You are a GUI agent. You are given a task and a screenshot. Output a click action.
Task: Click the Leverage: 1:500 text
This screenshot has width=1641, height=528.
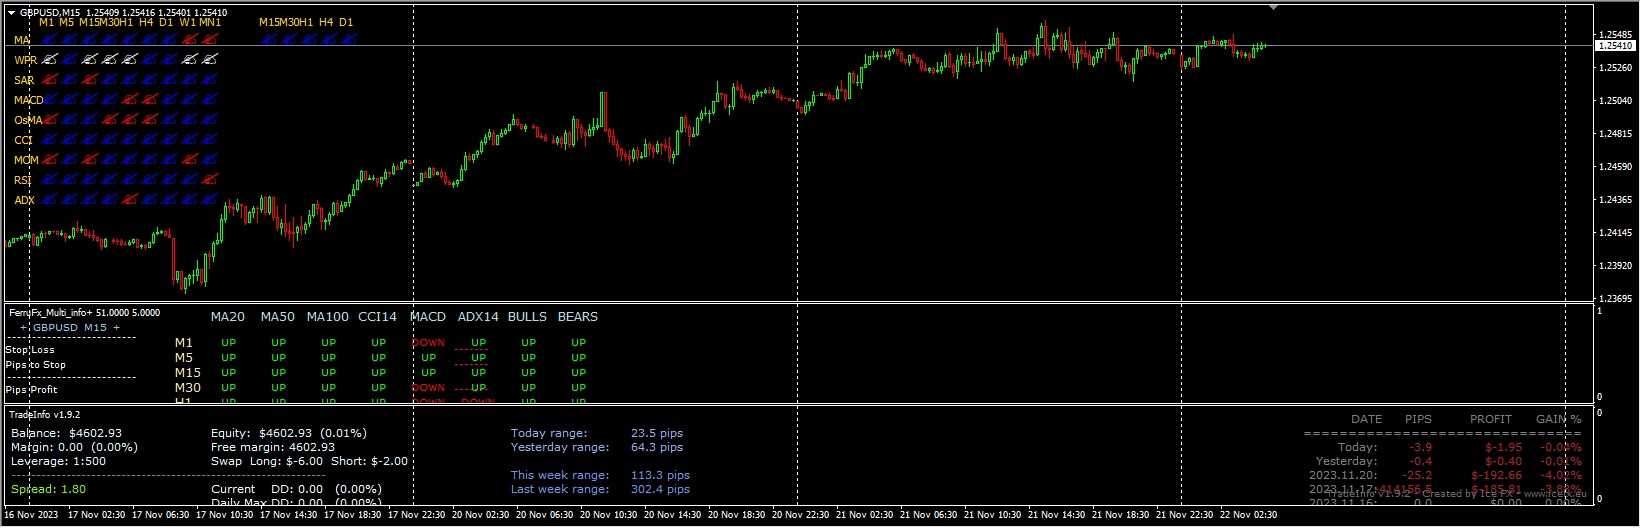click(x=59, y=462)
